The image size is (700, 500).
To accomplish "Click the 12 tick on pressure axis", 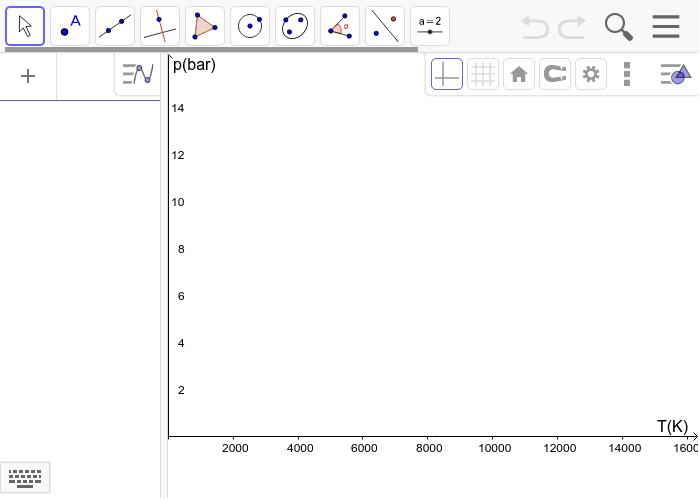I will pos(178,155).
